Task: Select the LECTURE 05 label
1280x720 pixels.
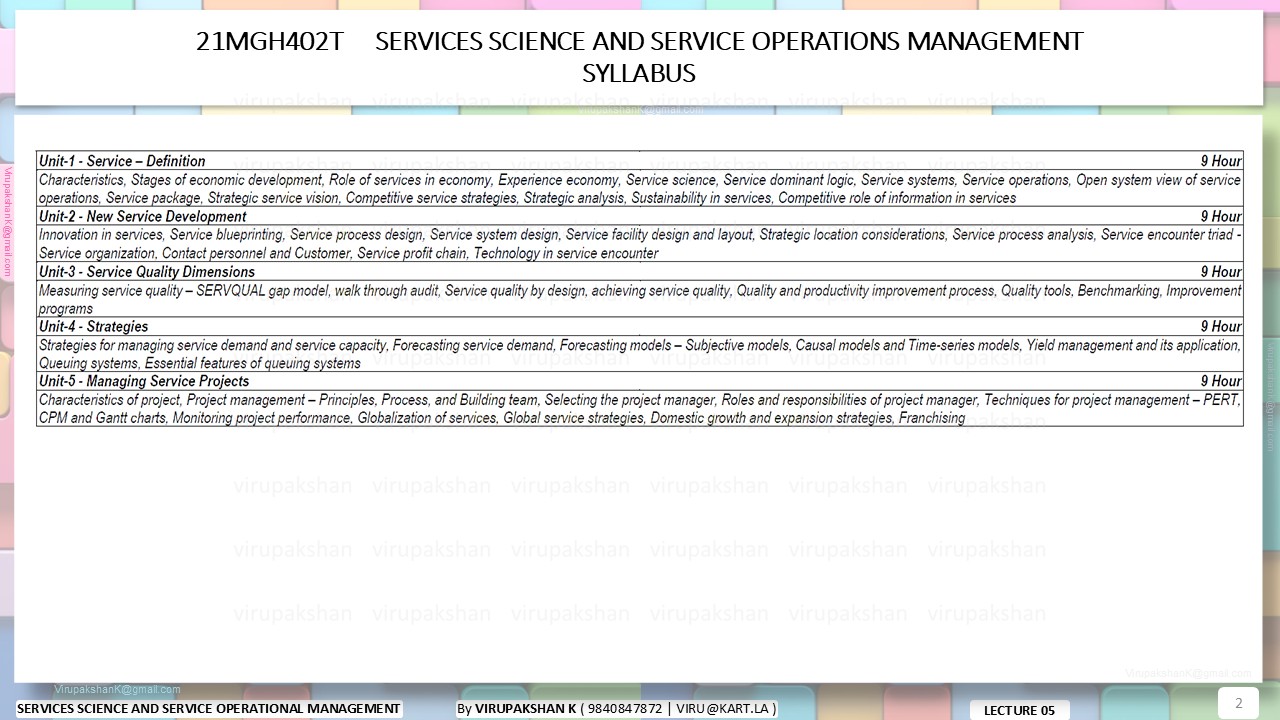Action: (x=1019, y=711)
